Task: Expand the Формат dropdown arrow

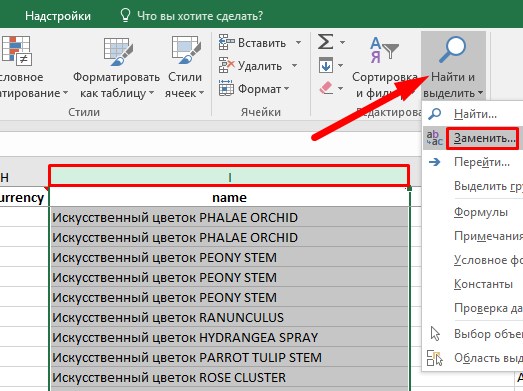Action: [x=286, y=89]
